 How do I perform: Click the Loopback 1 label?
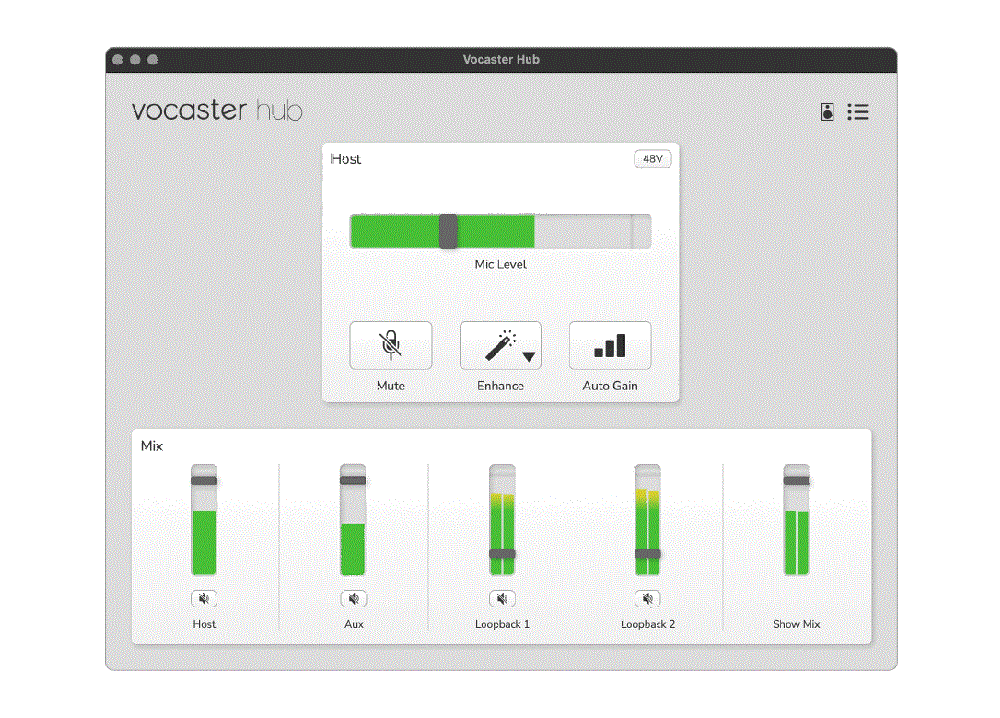[502, 624]
